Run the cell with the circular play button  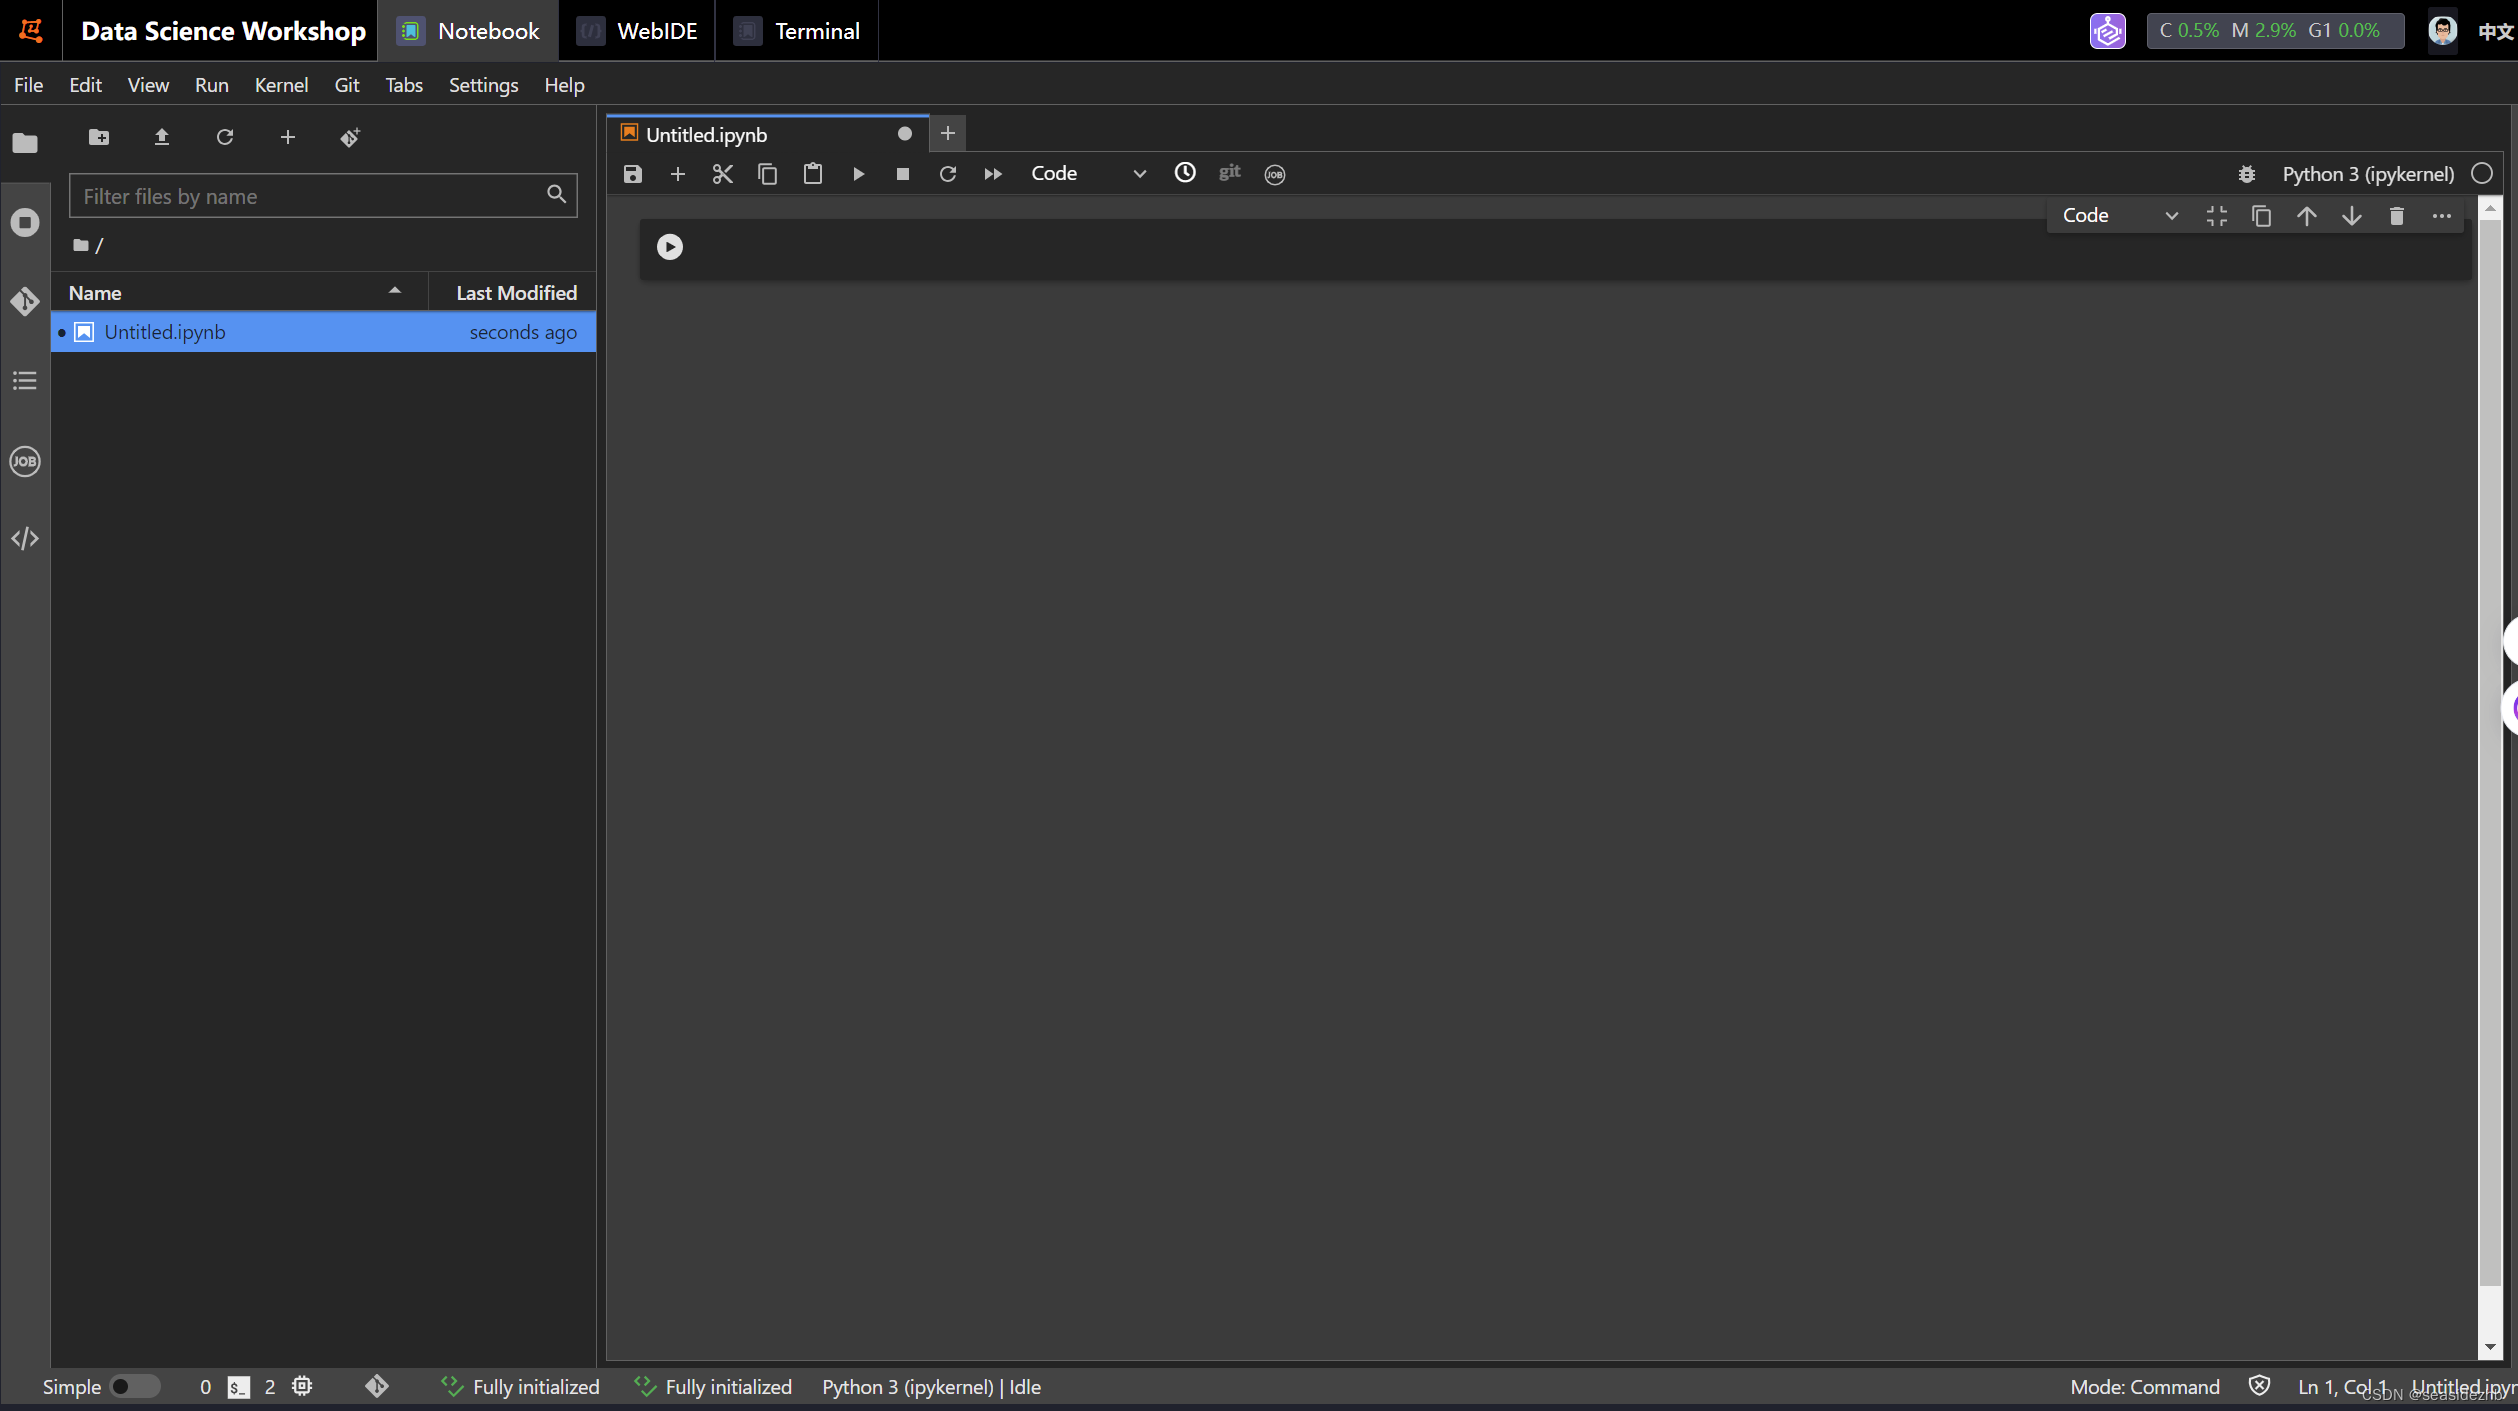[669, 247]
